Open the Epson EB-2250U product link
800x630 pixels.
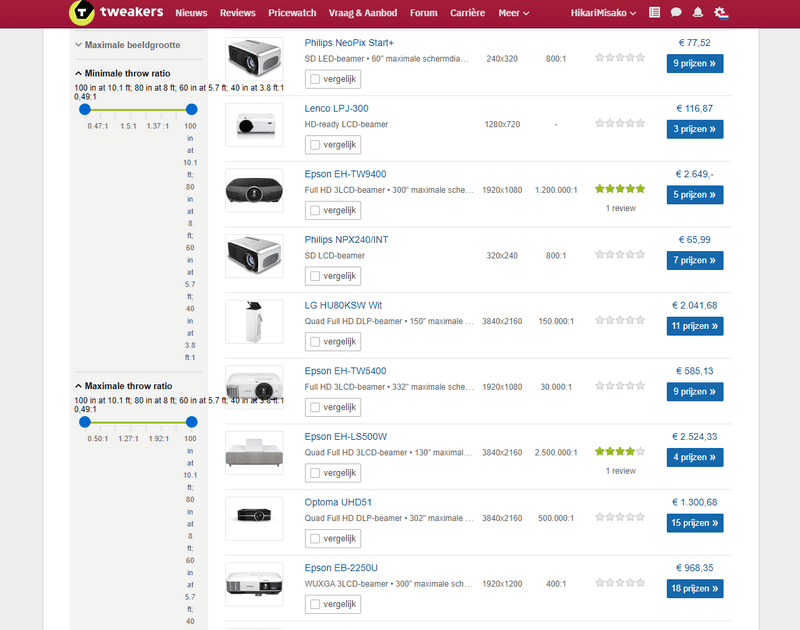point(341,568)
